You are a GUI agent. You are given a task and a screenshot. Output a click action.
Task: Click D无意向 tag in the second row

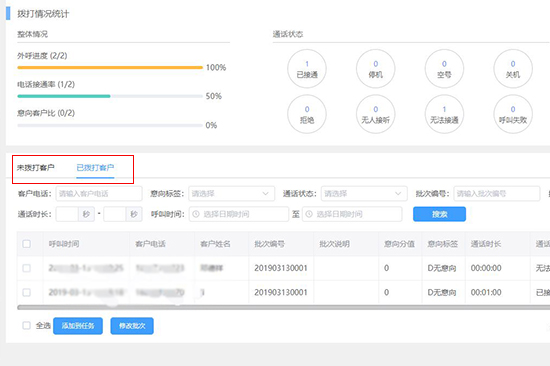[442, 293]
